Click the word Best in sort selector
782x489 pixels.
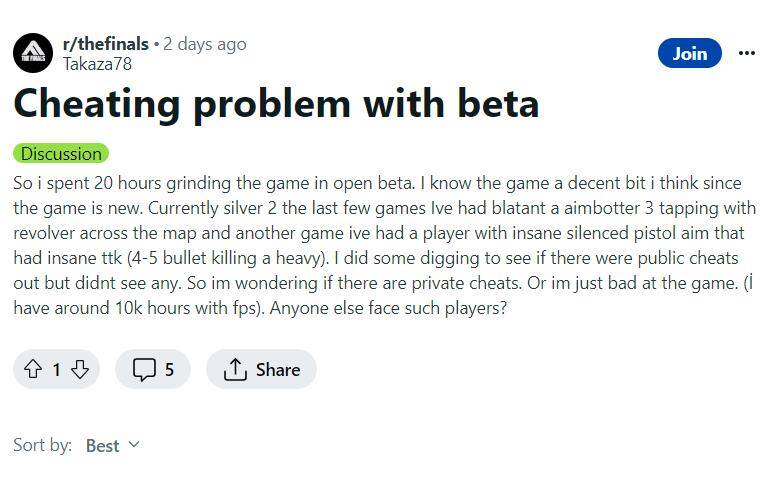coord(102,445)
